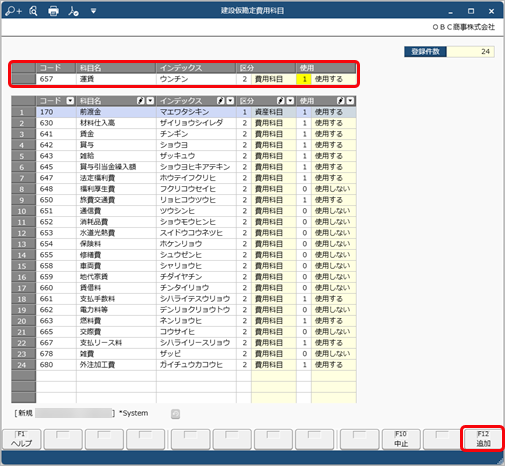Click the pencil edit icon in 科目名 header
This screenshot has width=505, height=466.
point(141,101)
